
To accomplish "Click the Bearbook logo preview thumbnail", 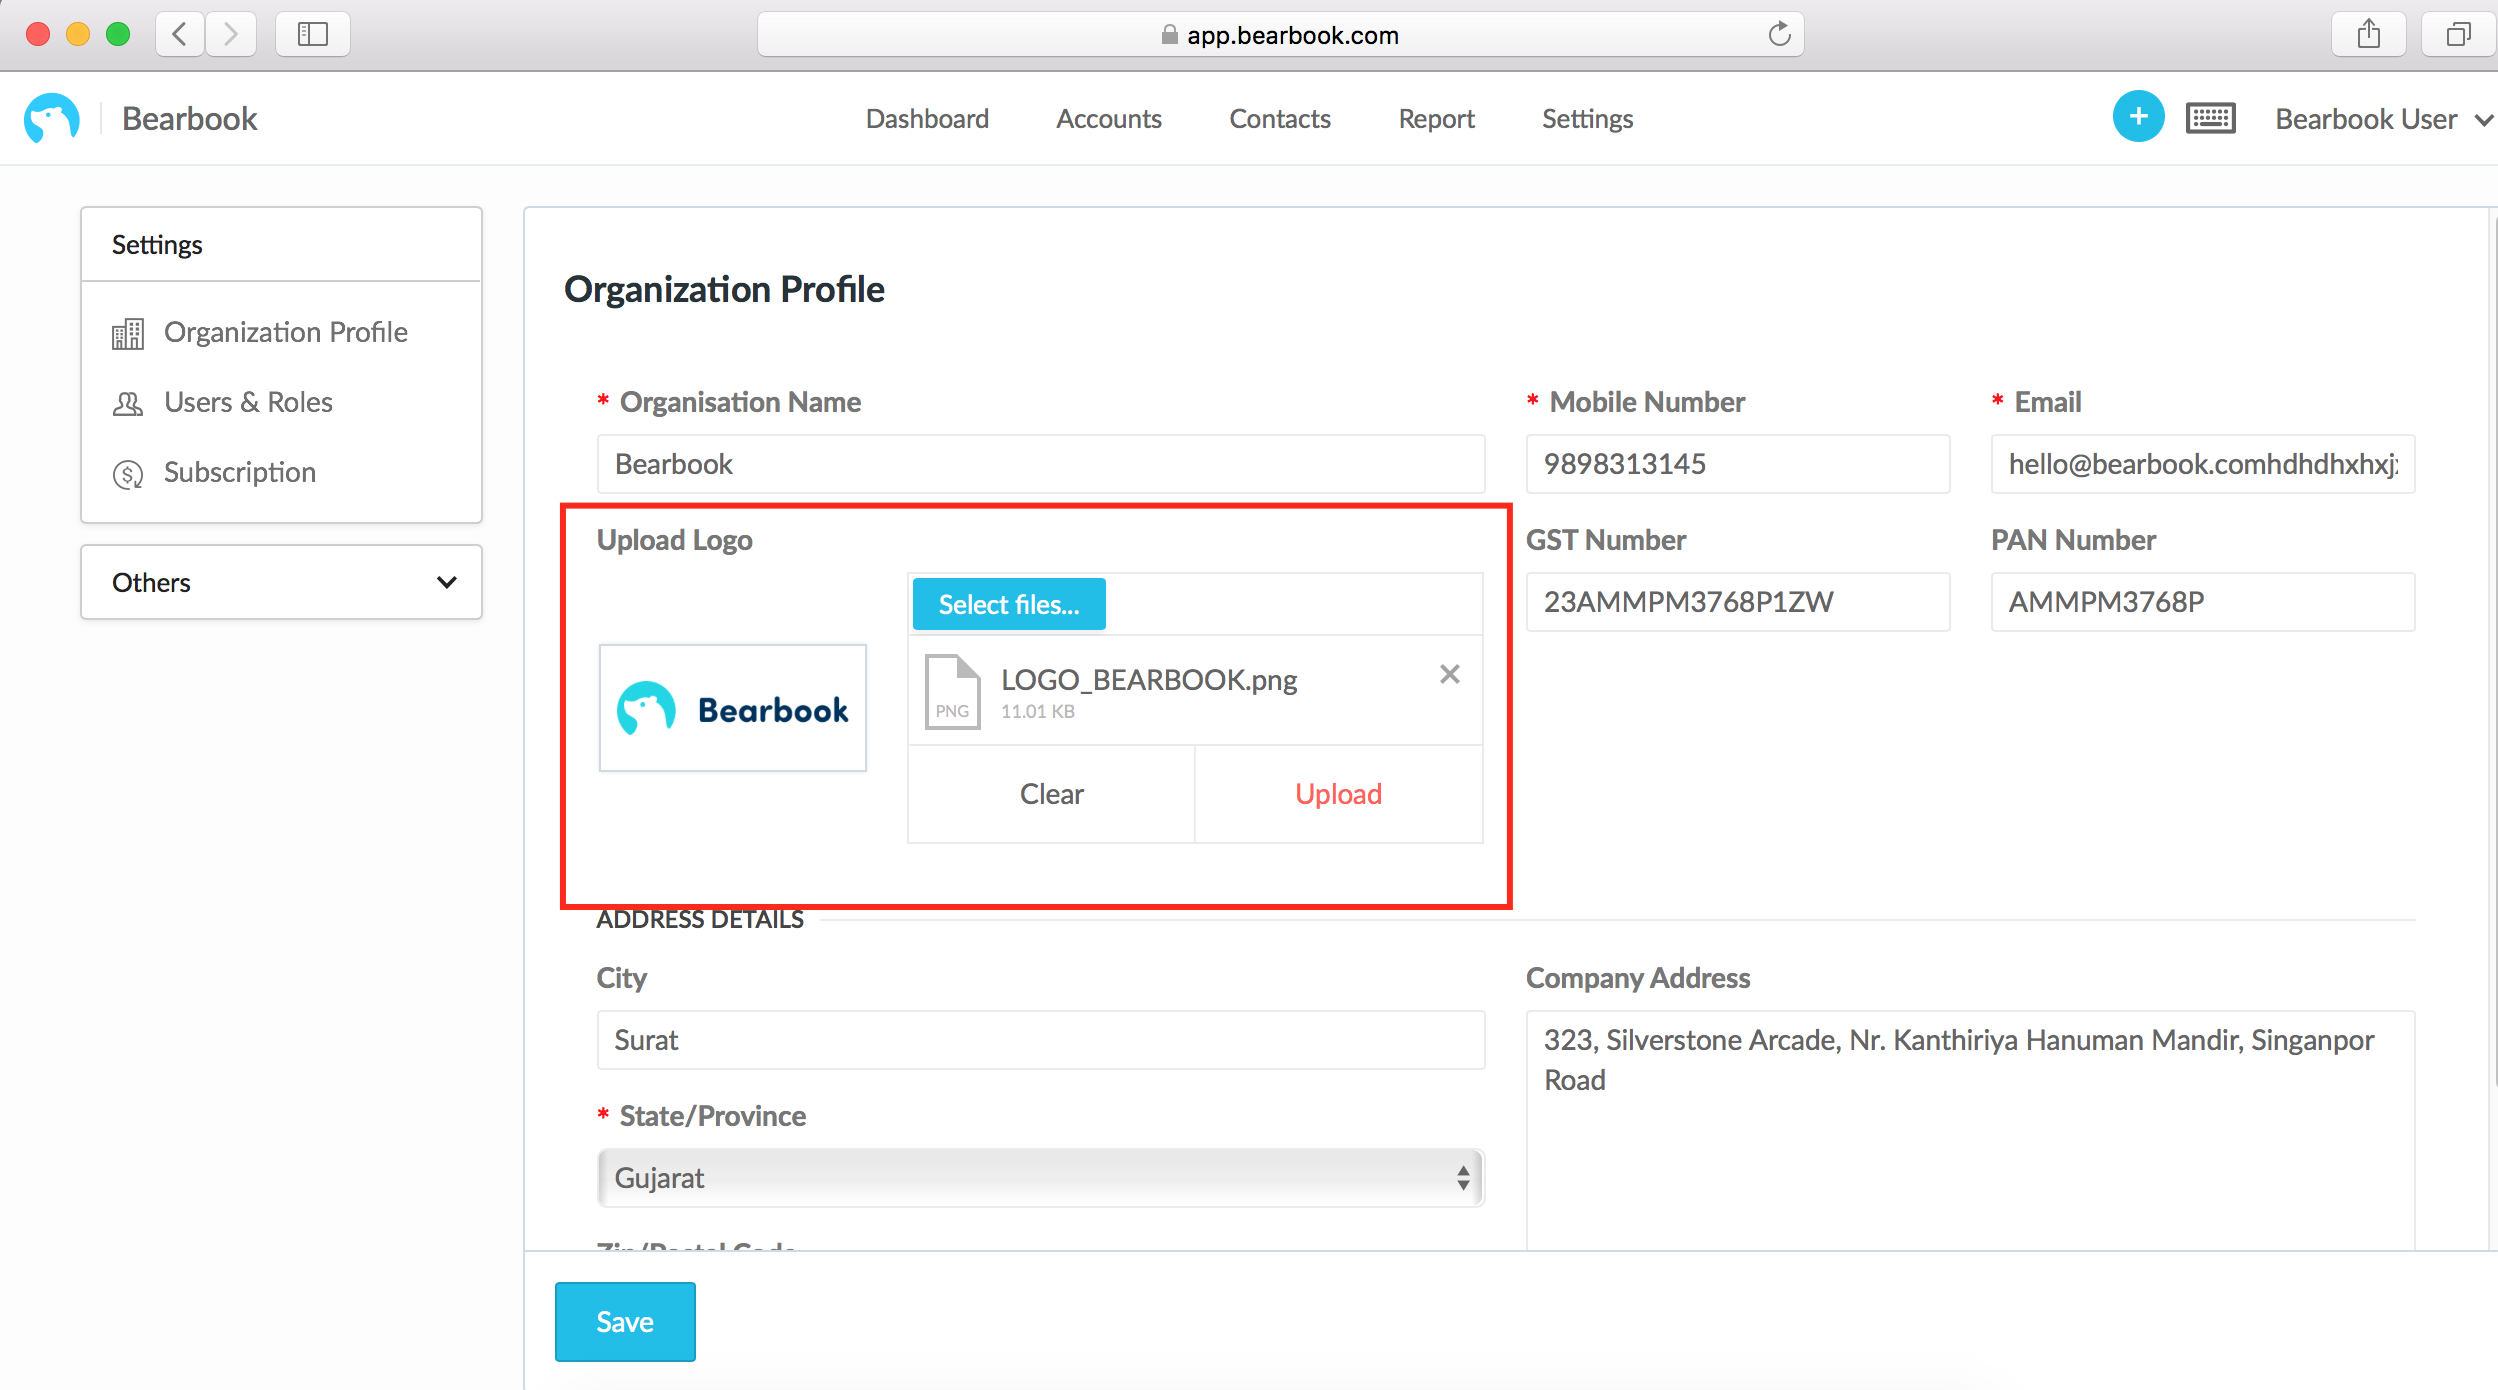I will click(x=733, y=708).
